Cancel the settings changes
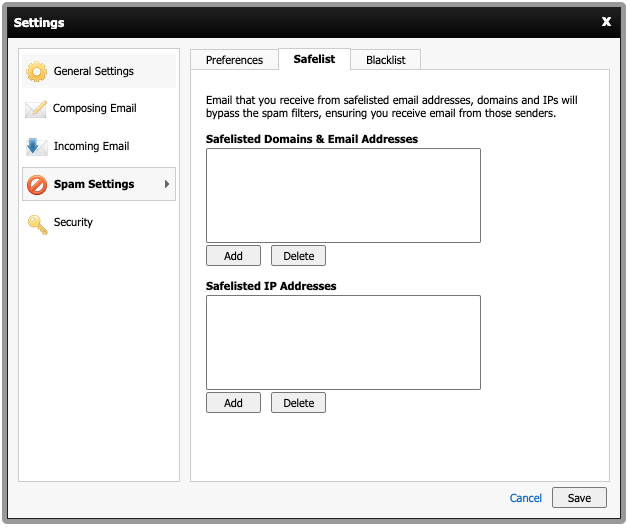627x528 pixels. (525, 498)
